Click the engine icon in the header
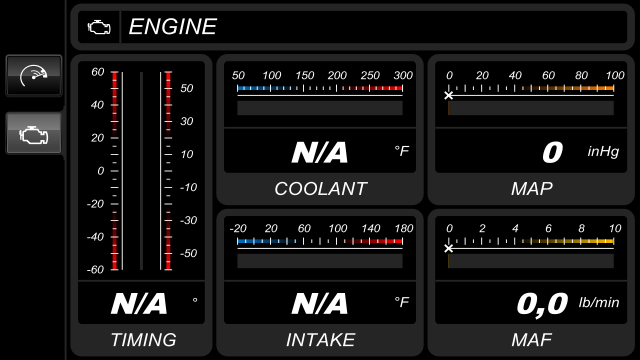This screenshot has width=640, height=360. pyautogui.click(x=99, y=27)
